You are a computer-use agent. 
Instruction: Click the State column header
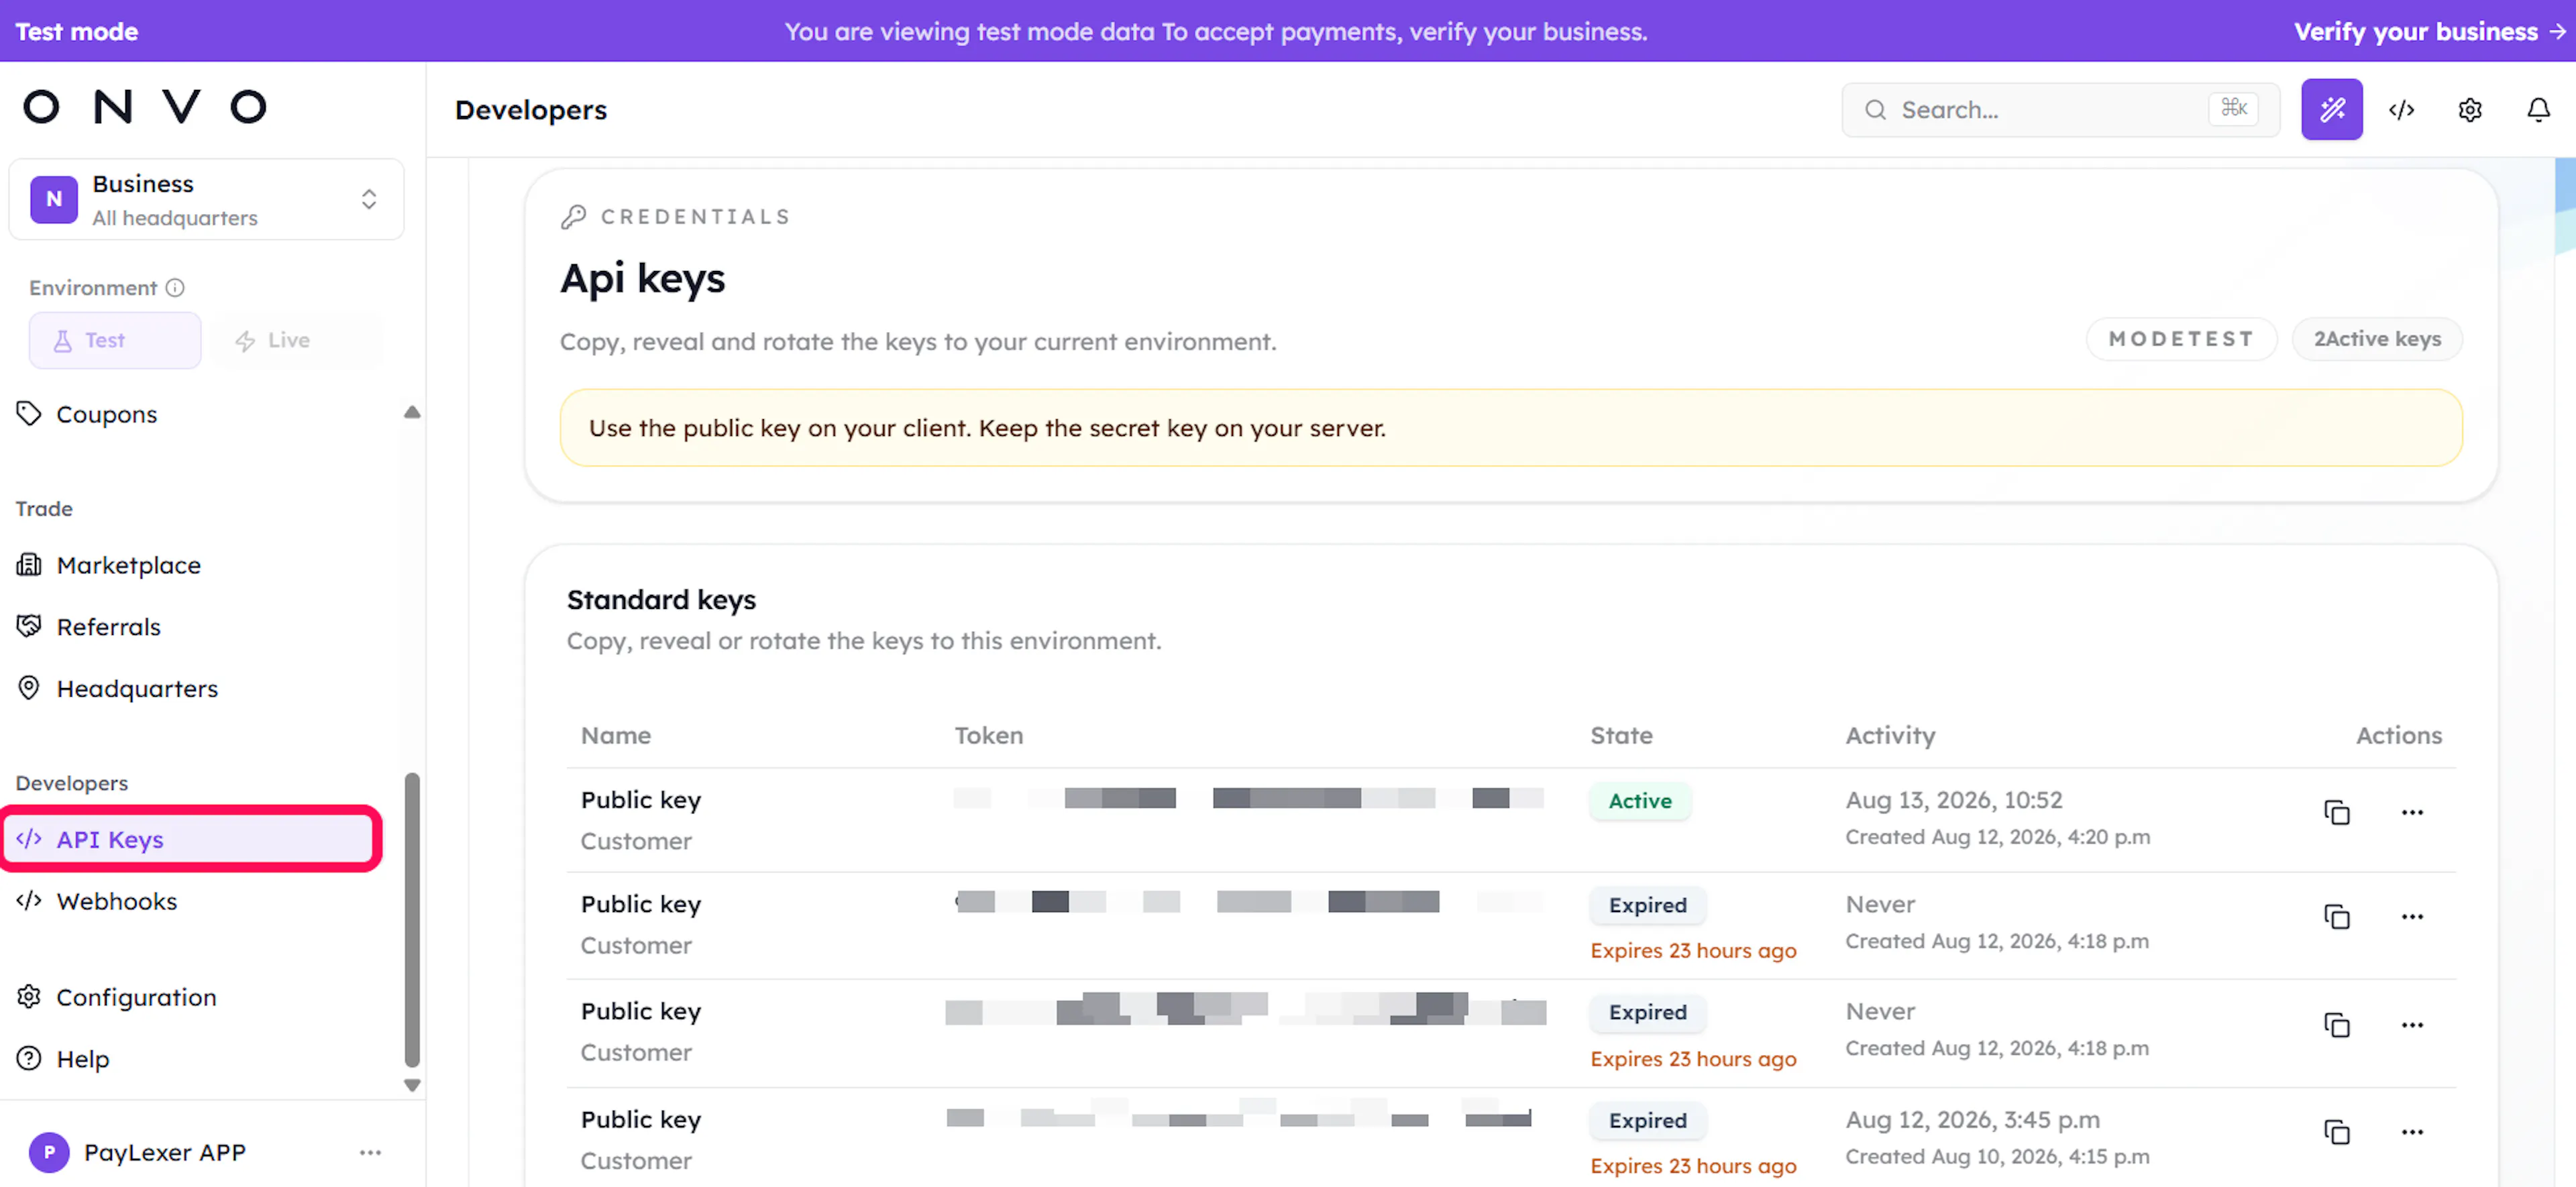click(x=1622, y=735)
